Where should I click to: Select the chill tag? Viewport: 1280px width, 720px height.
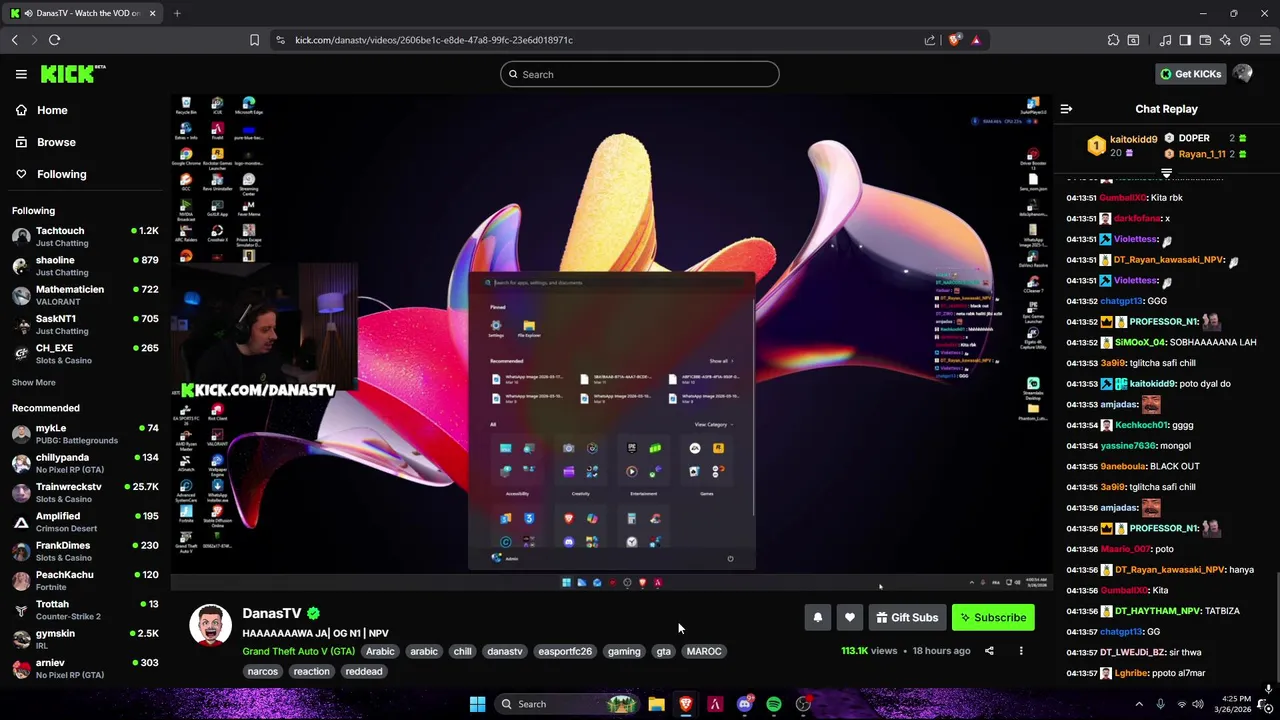[462, 651]
